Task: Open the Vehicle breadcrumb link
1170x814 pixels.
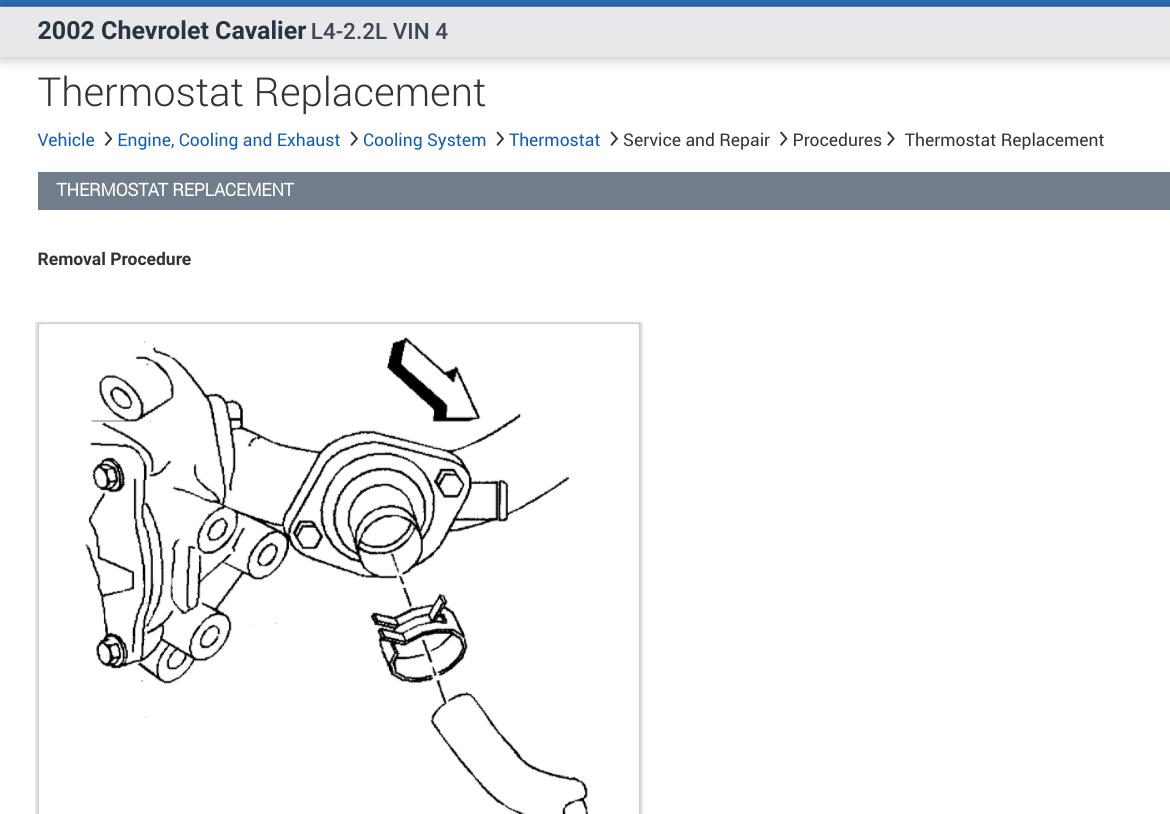Action: [x=66, y=140]
